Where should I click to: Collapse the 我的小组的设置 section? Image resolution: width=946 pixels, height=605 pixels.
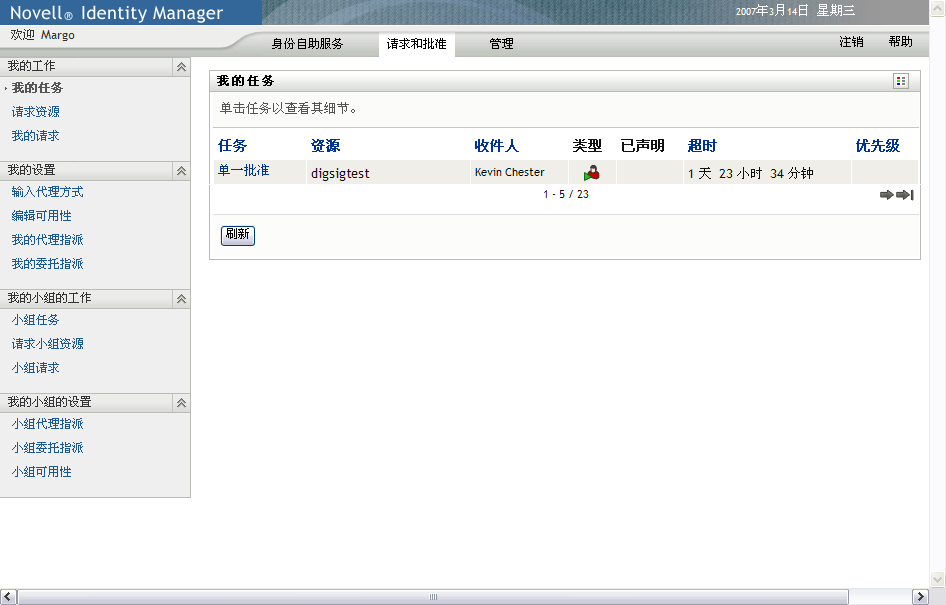tap(181, 402)
